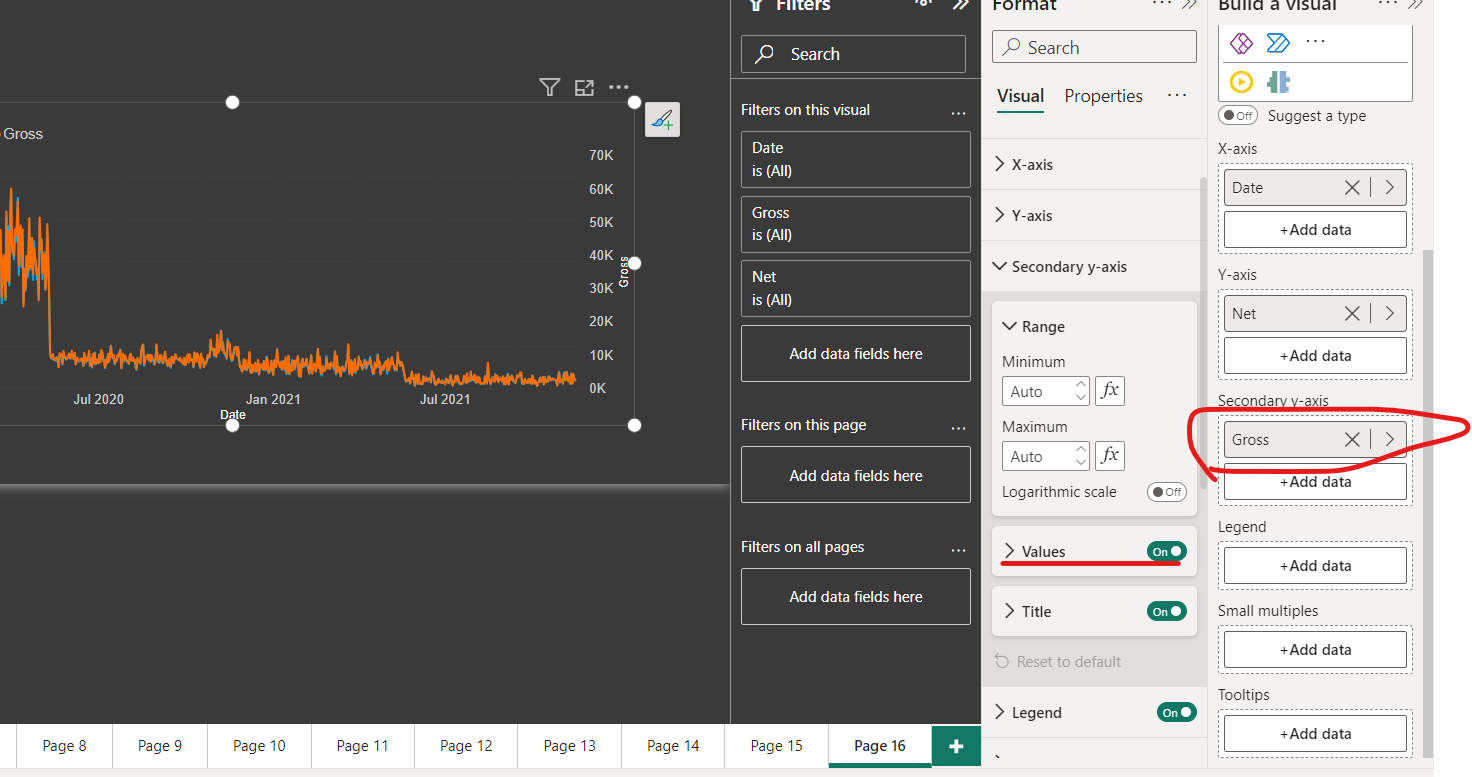Click '+Add data' under Small multiples

coord(1315,649)
